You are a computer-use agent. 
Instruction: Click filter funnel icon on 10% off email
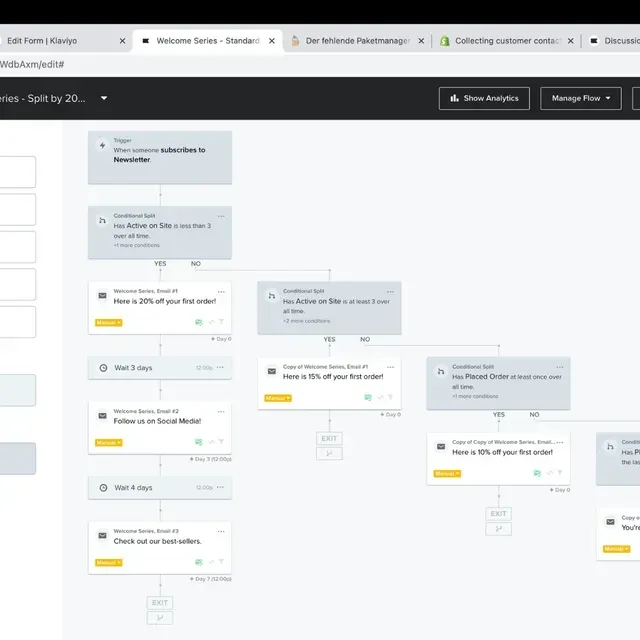click(x=560, y=473)
